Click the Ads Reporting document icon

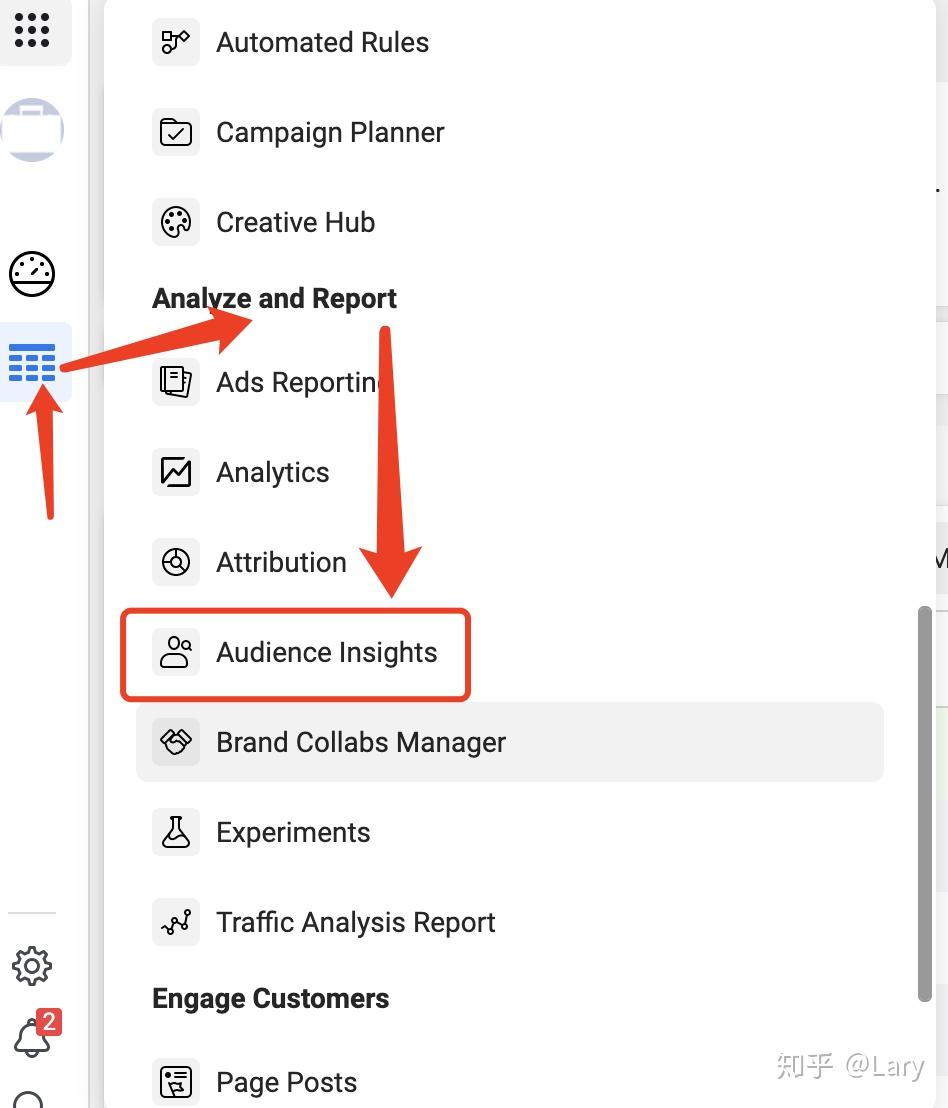point(176,382)
